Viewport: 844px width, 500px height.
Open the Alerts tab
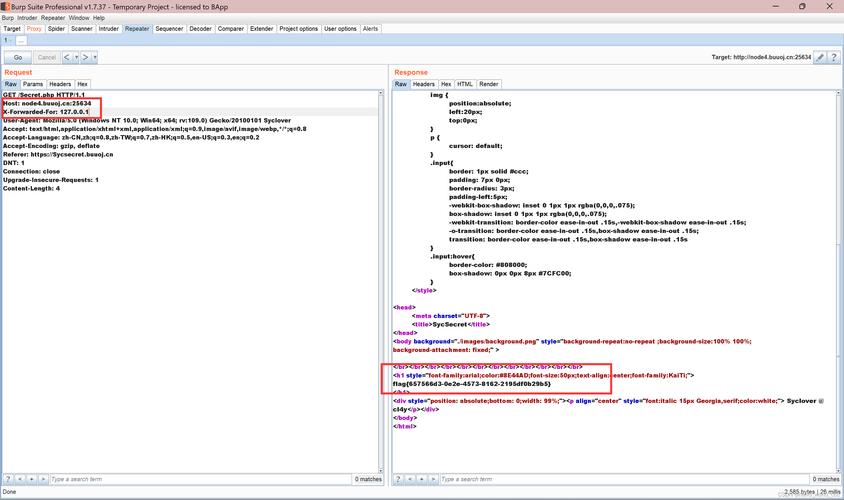point(370,29)
